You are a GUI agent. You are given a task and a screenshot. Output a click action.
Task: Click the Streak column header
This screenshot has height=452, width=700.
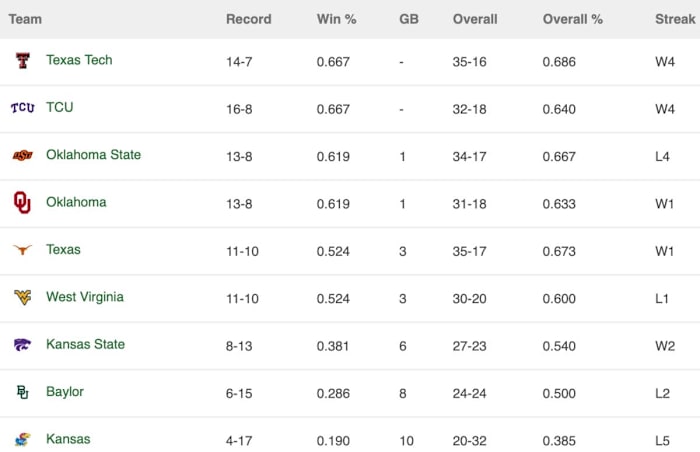(674, 19)
